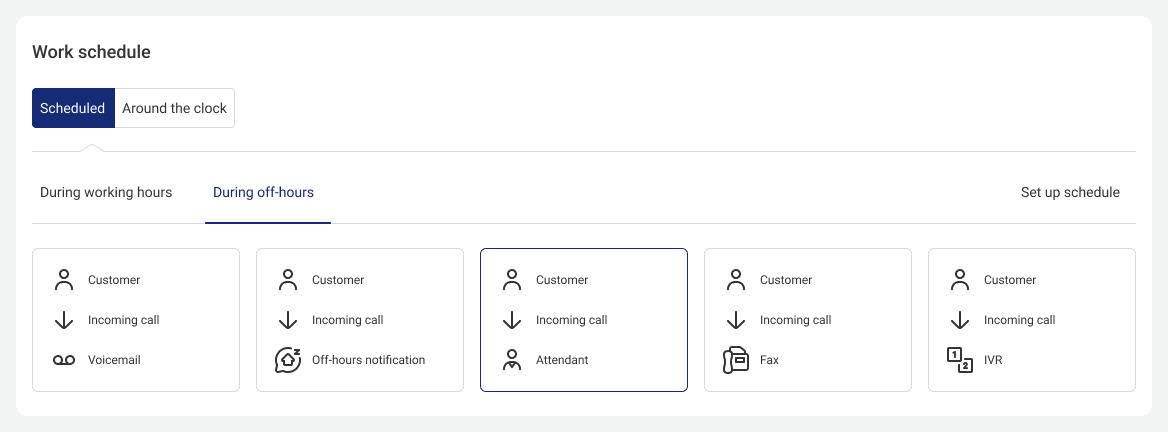Click incoming call arrow in Attendant card
The height and width of the screenshot is (432, 1168).
click(x=512, y=320)
